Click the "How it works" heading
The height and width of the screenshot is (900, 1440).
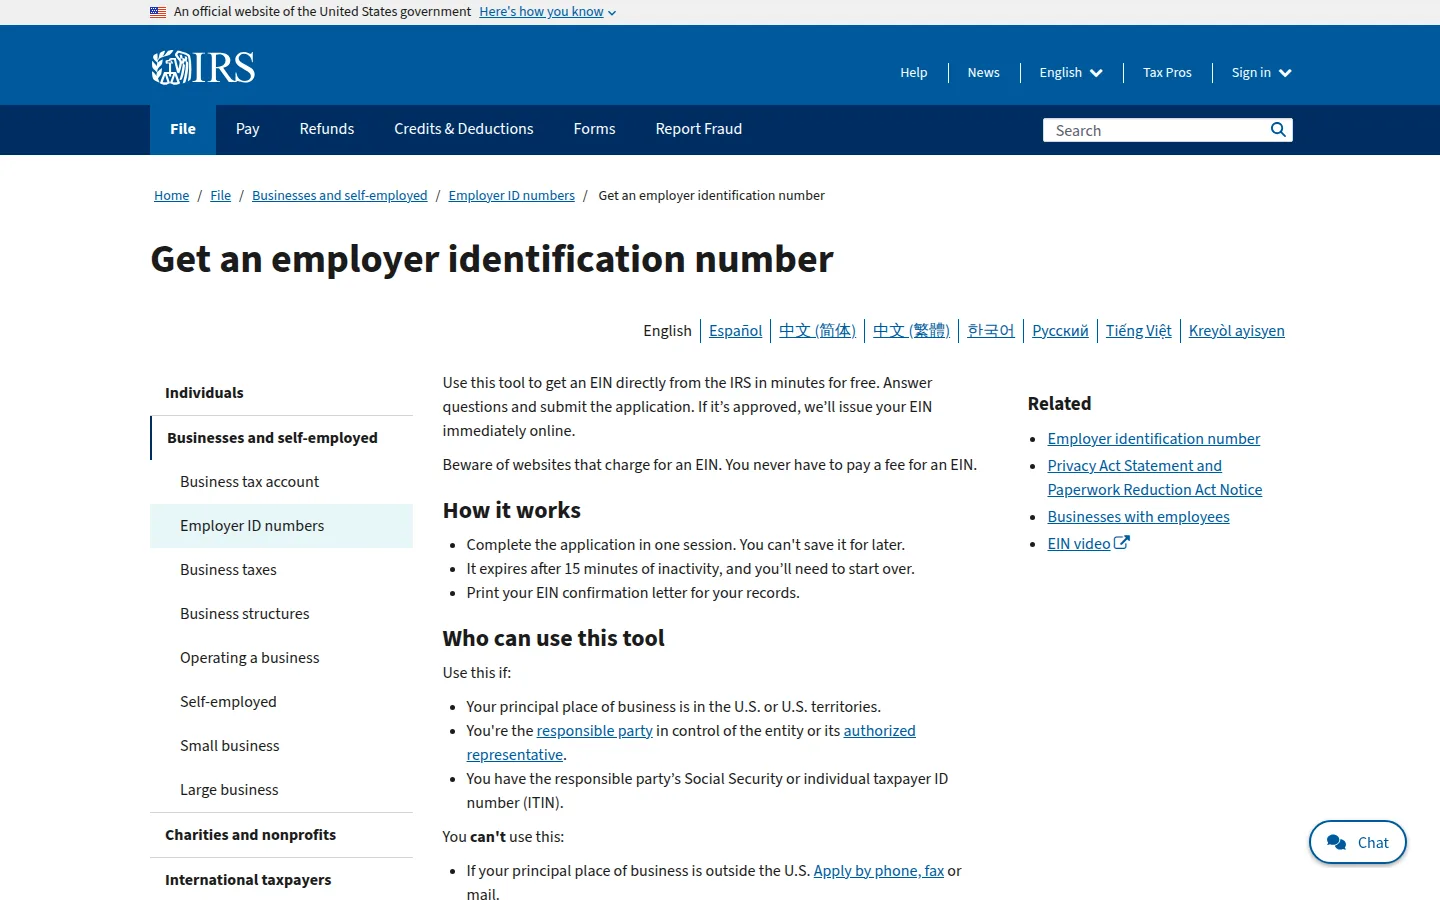point(512,510)
